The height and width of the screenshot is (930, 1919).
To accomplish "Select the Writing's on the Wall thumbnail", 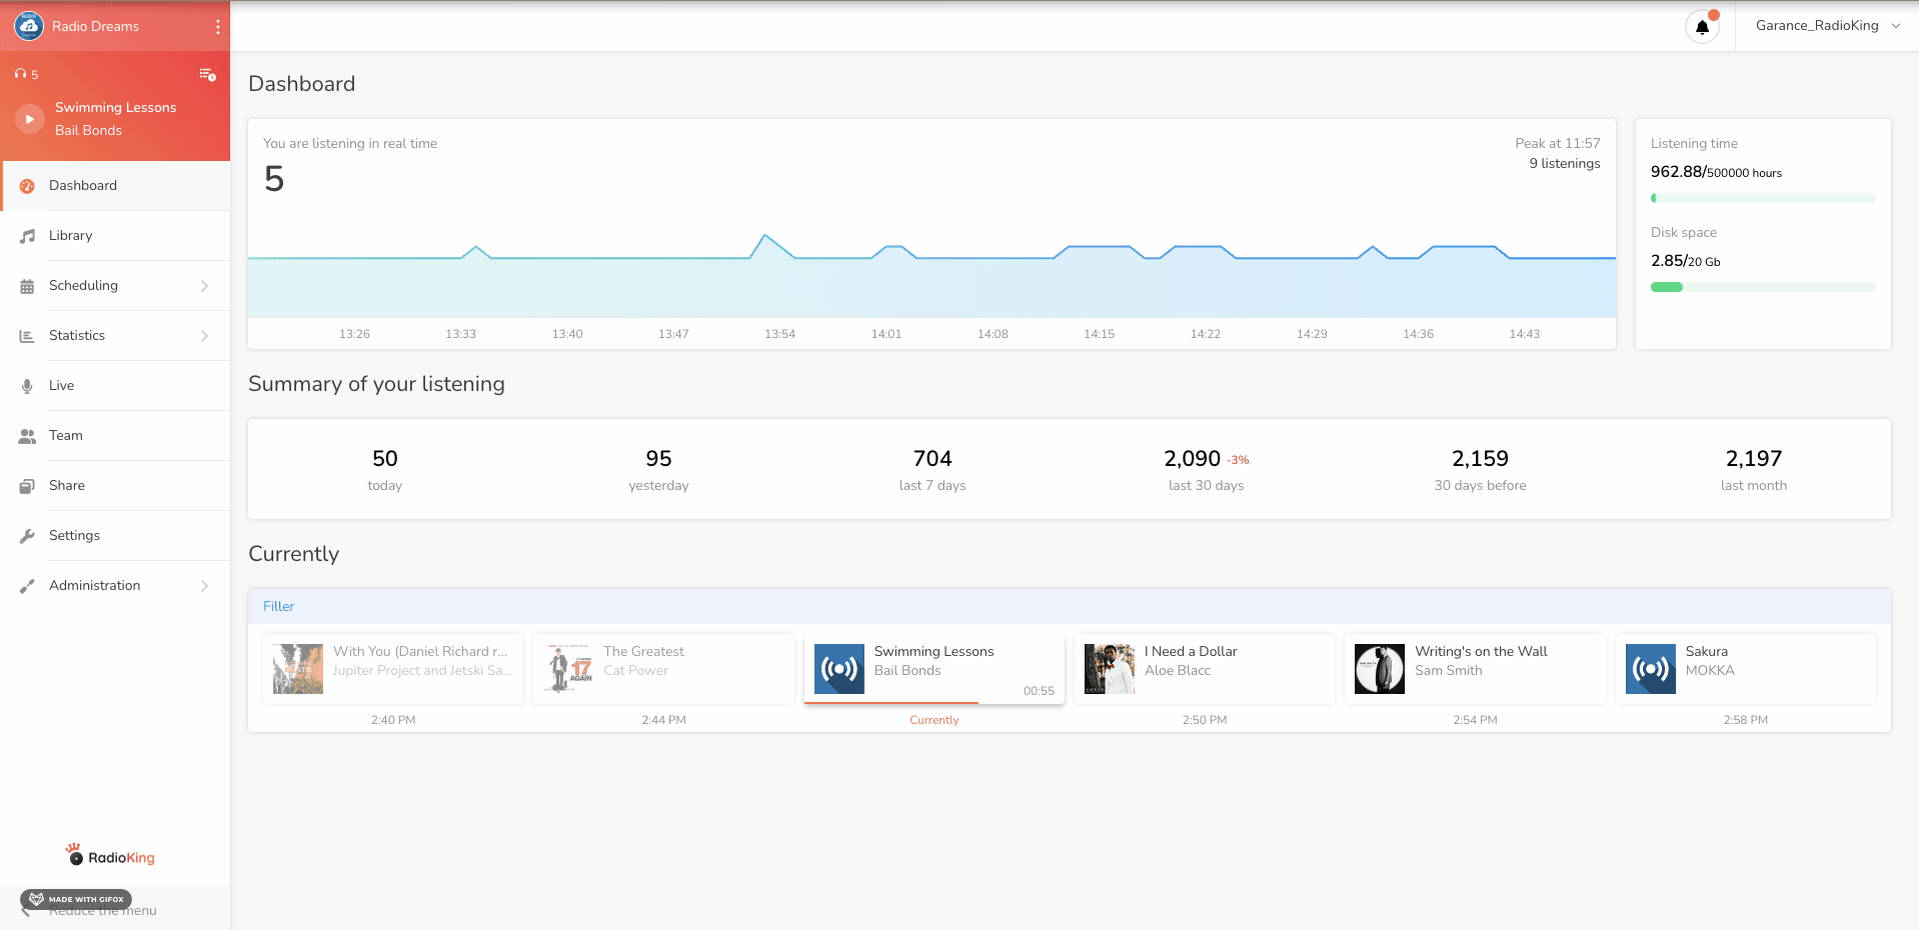I will pos(1379,669).
